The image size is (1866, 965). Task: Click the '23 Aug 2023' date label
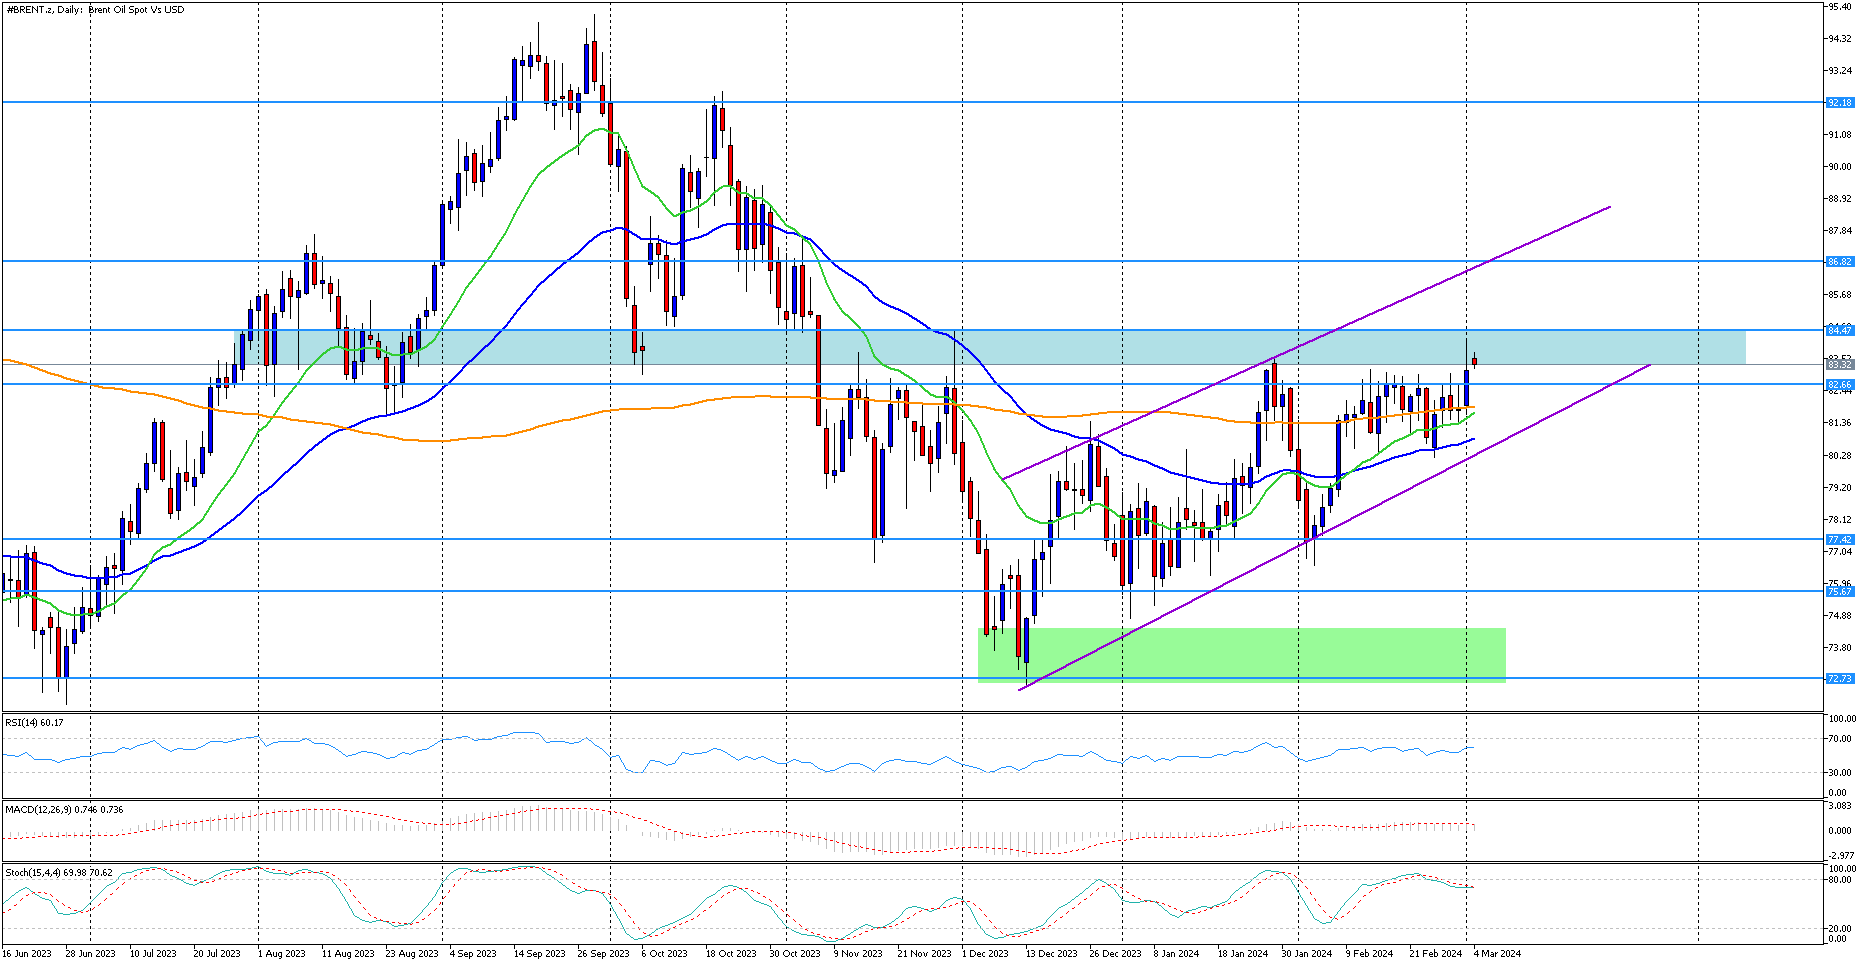(x=412, y=954)
